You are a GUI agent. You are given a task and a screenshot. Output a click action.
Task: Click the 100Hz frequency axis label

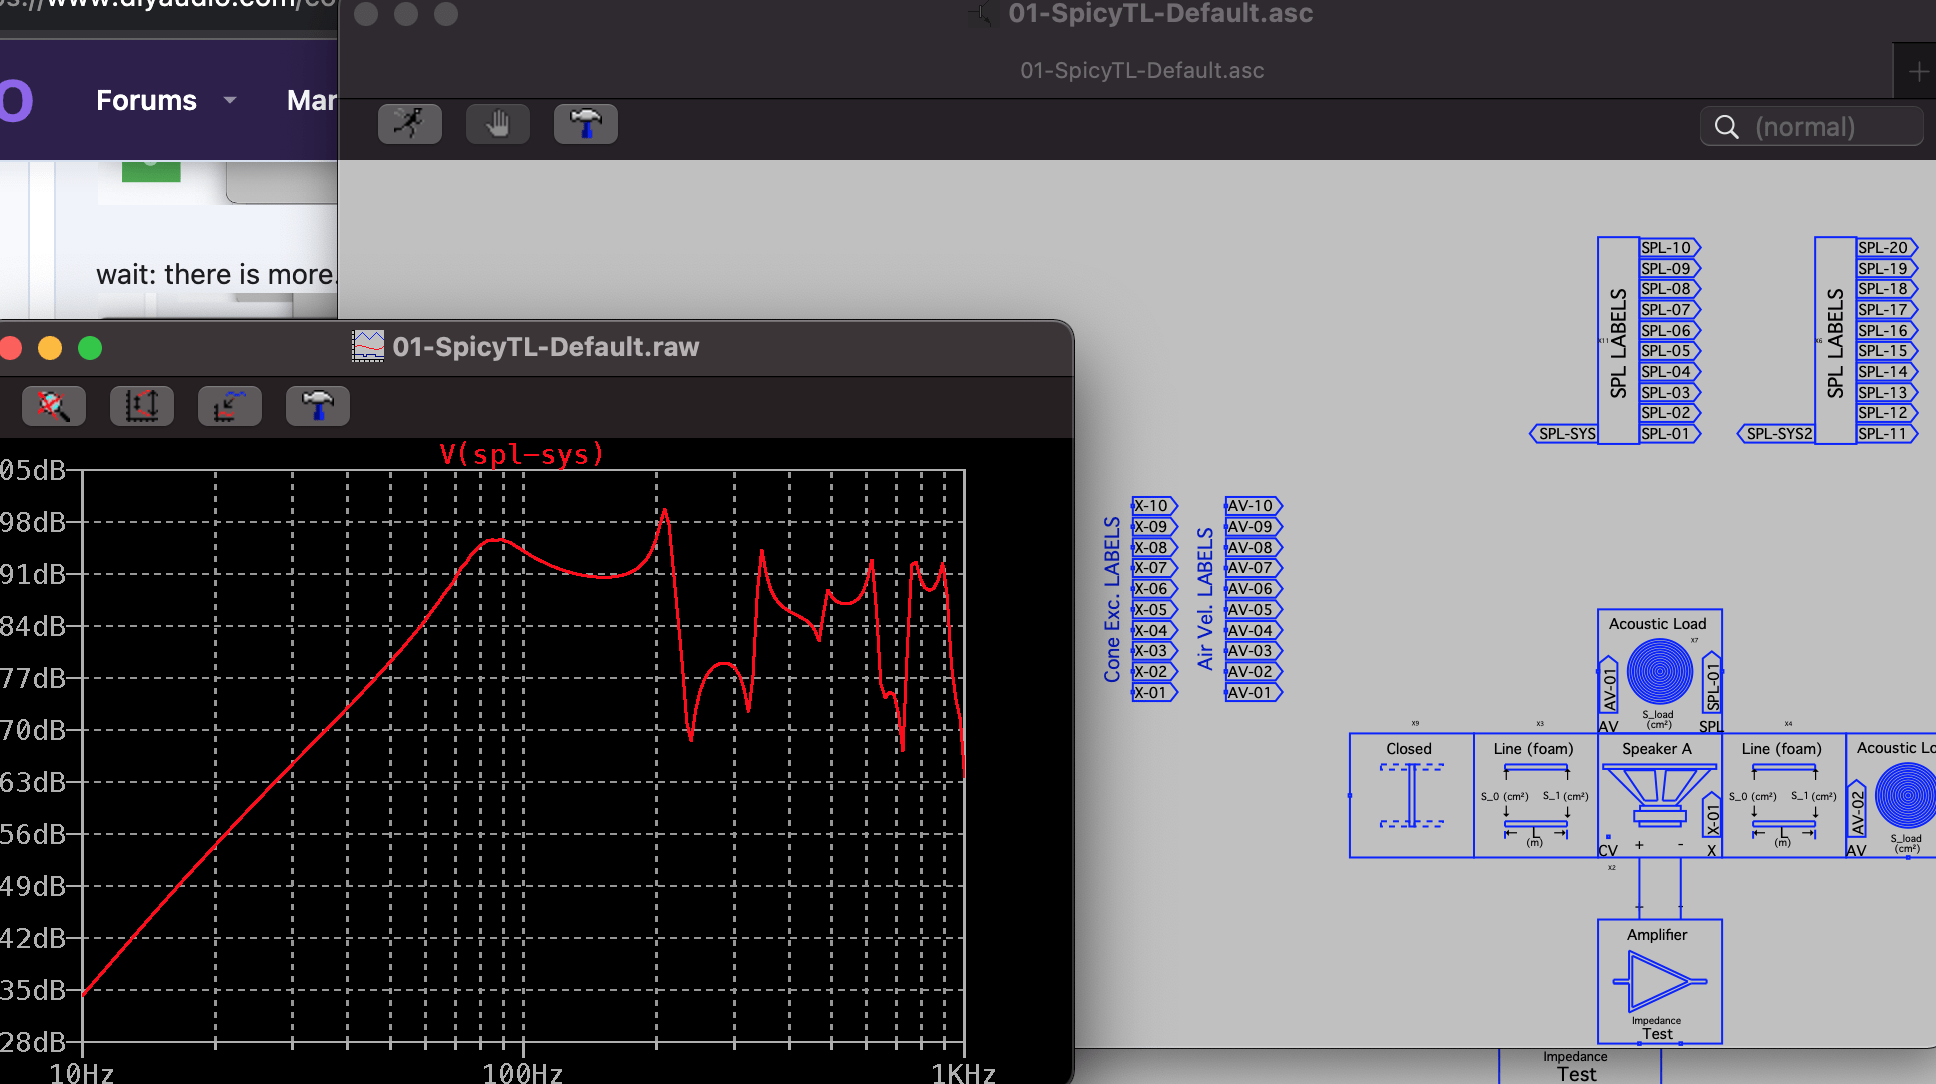[x=522, y=1074]
